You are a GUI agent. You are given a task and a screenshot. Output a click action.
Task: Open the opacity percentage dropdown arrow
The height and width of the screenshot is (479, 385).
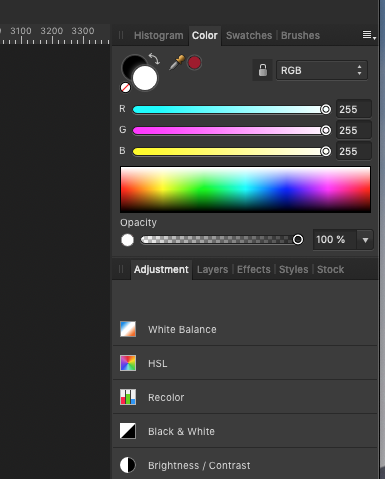click(x=365, y=240)
